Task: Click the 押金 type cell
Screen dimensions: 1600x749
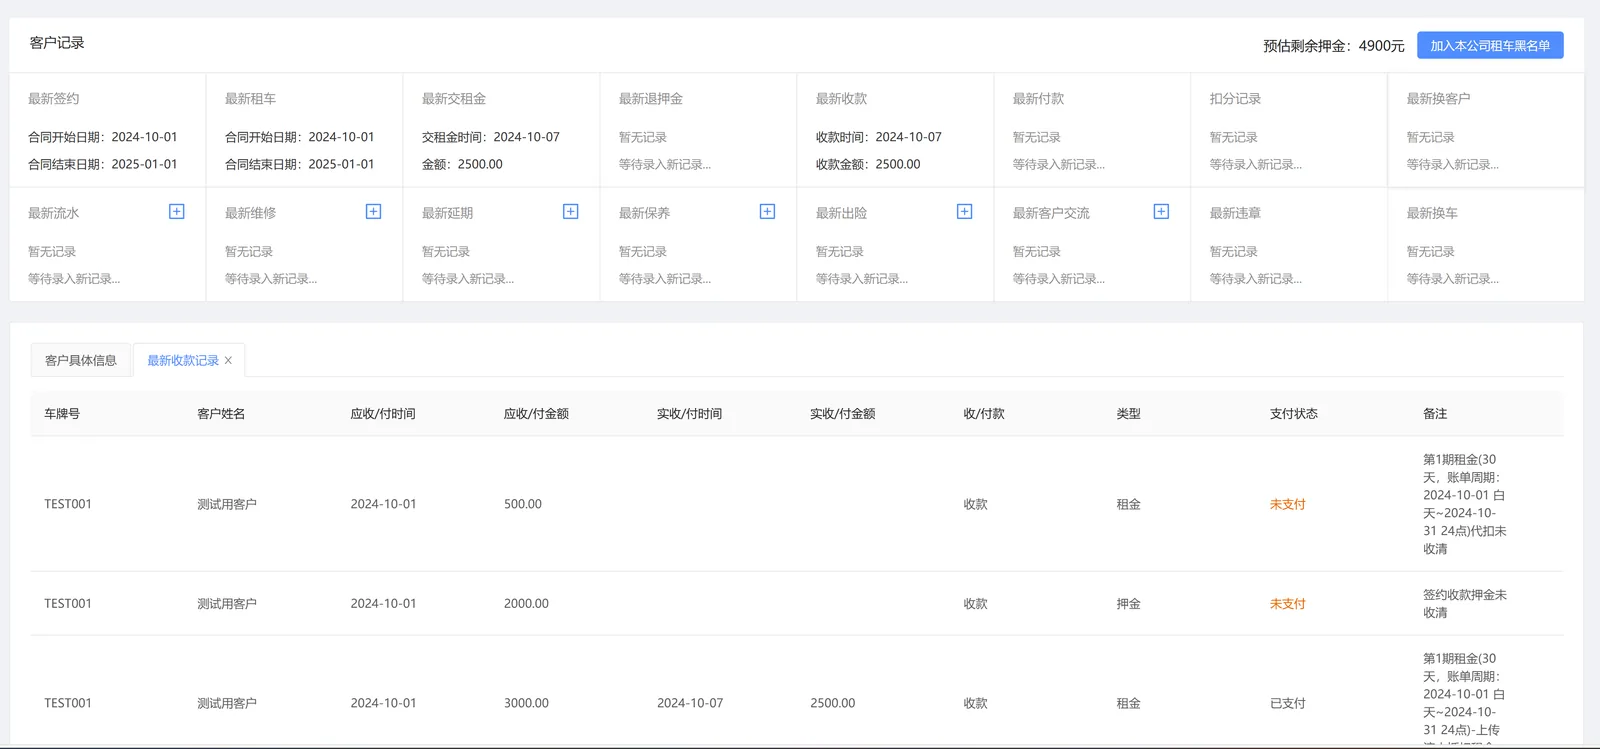Action: [x=1129, y=604]
